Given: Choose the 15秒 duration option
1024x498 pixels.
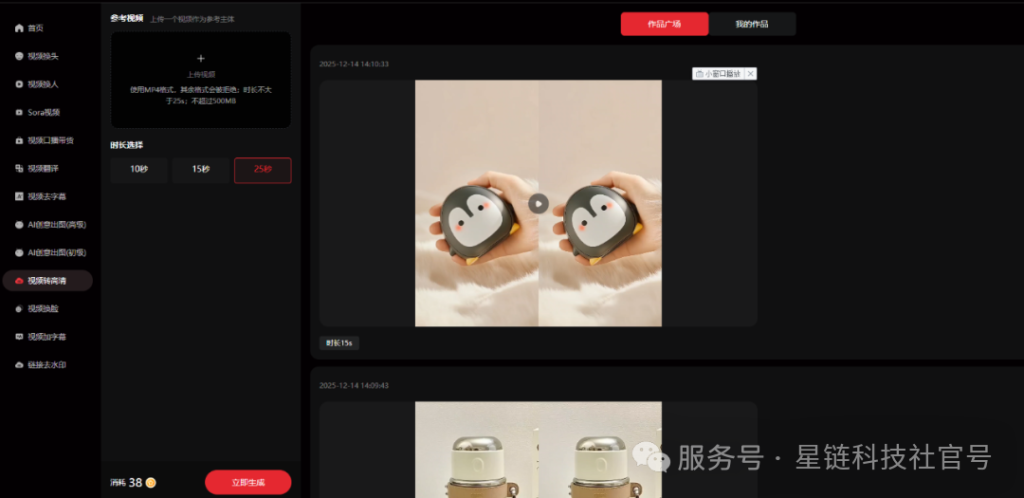Looking at the screenshot, I should pos(200,170).
